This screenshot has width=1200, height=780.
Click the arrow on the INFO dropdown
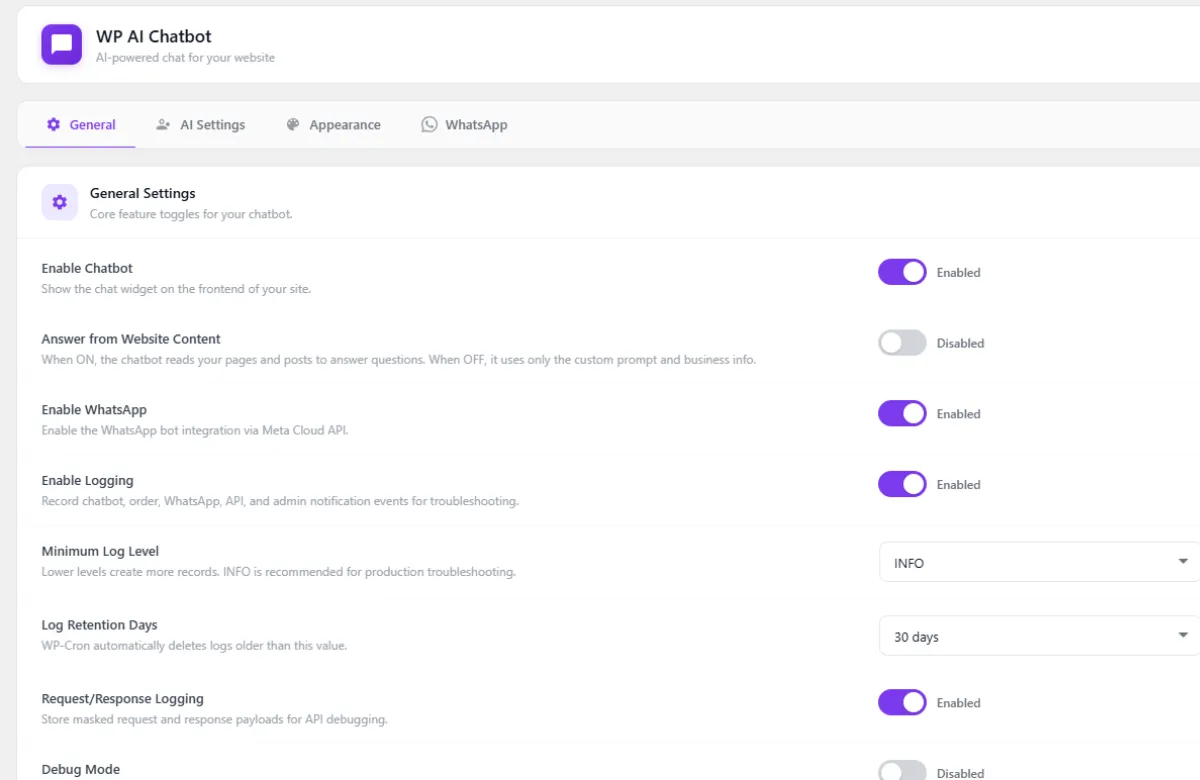1183,562
